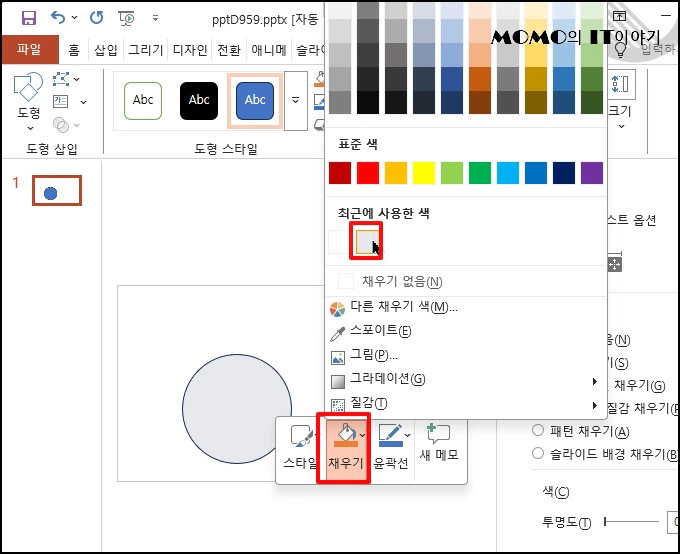The width and height of the screenshot is (680, 554).
Task: Click the 채우기 fill bucket button
Action: point(346,435)
